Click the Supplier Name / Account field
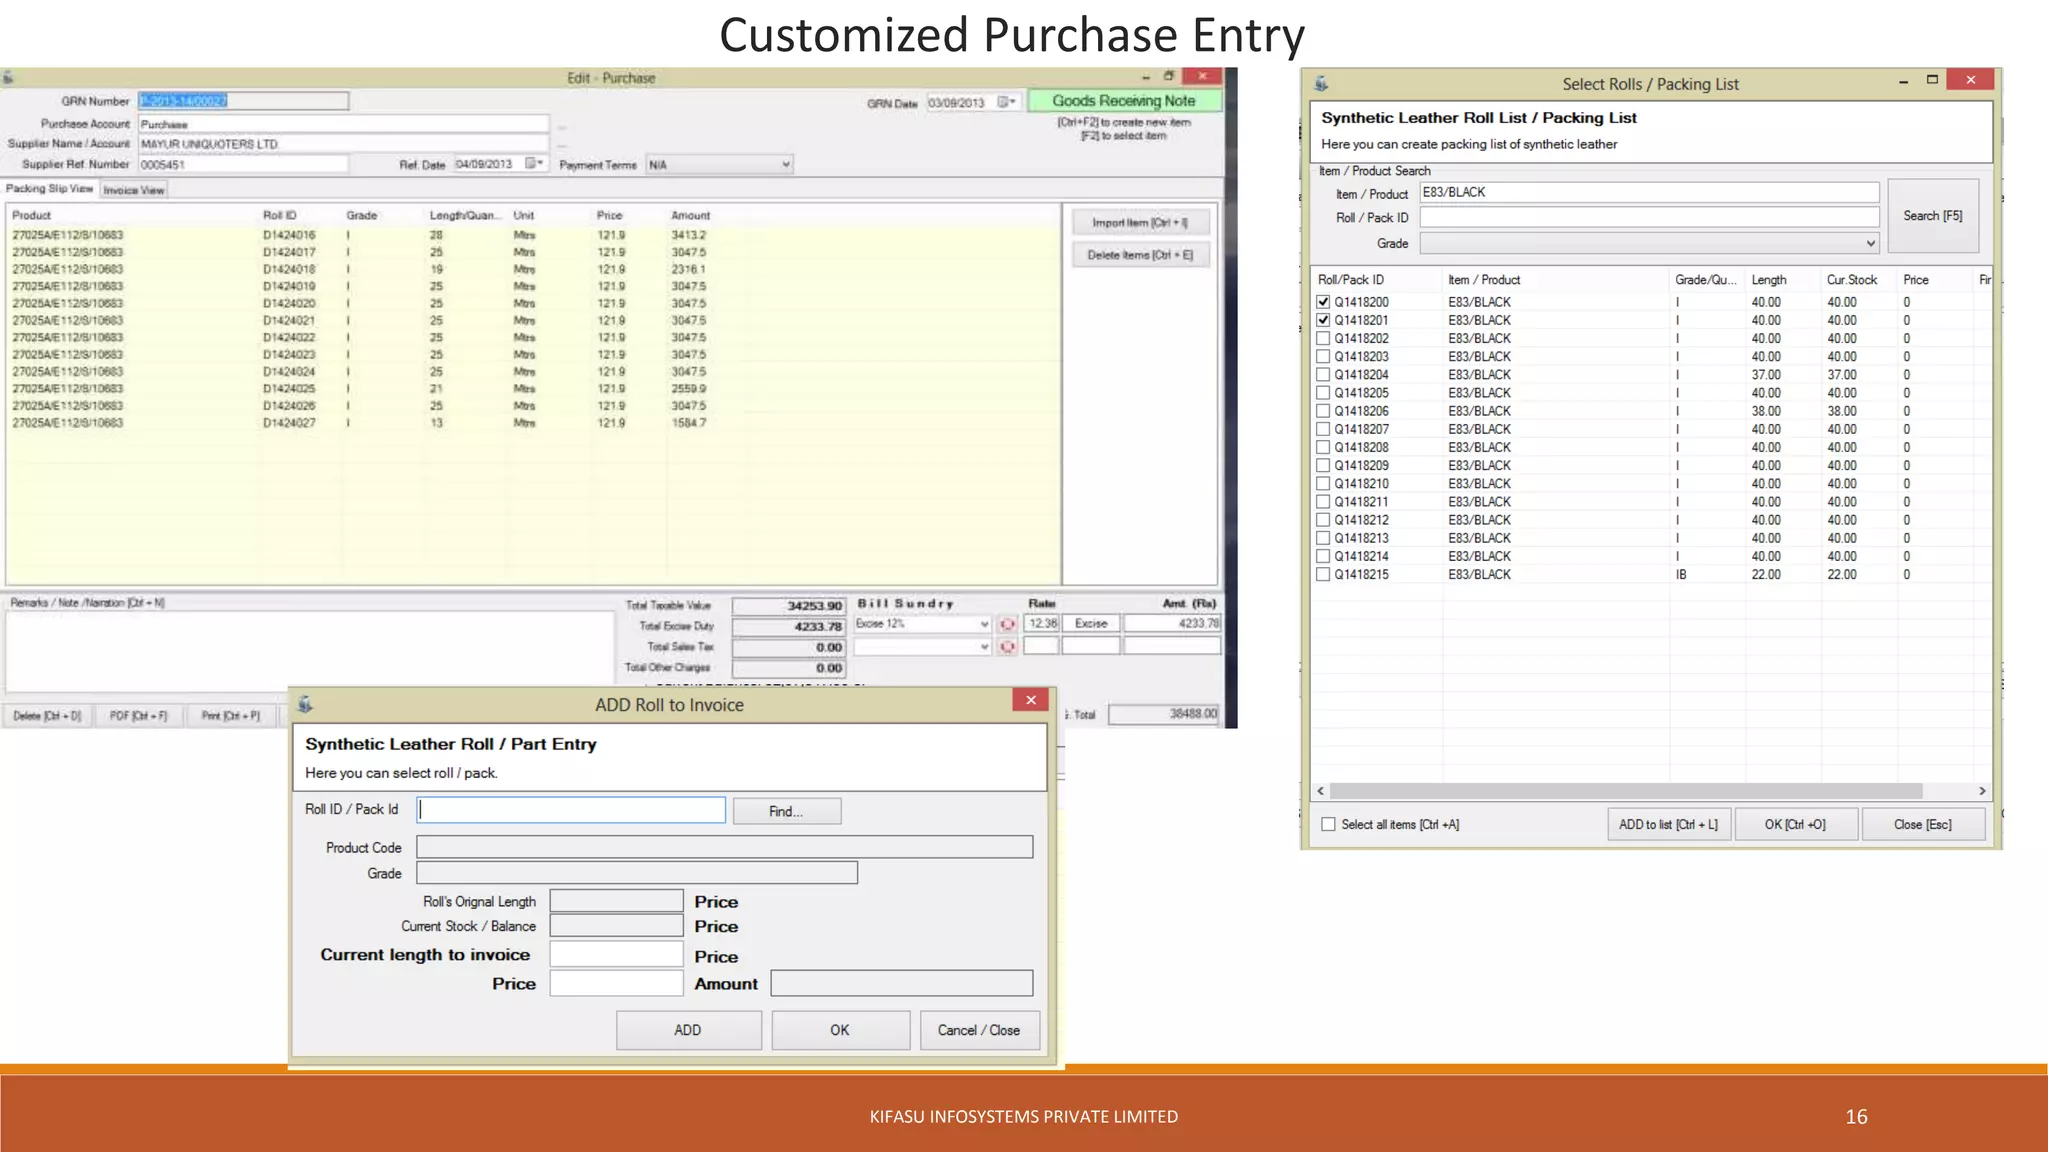This screenshot has height=1152, width=2048. click(343, 144)
